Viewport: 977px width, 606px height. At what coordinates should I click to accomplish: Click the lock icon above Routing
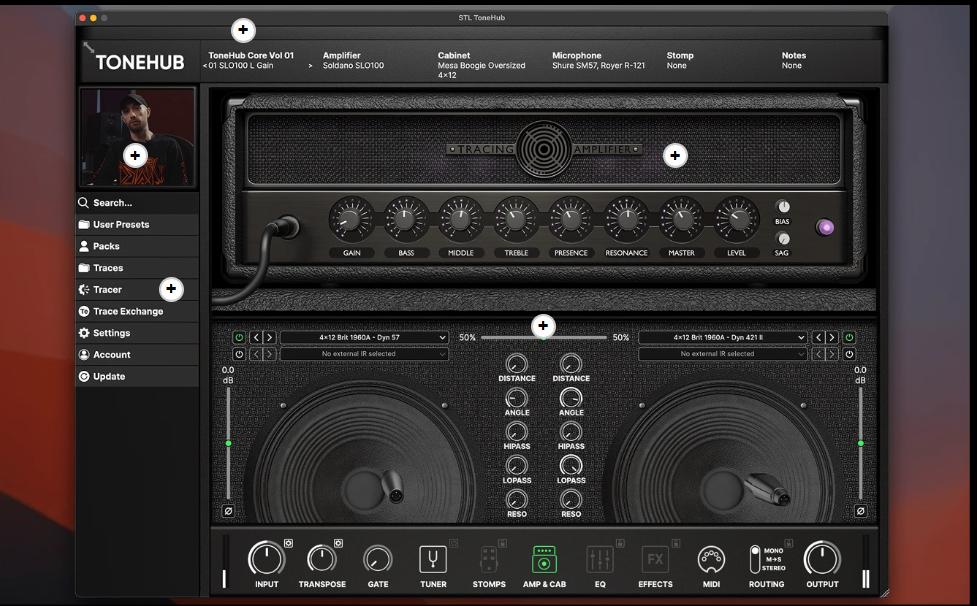click(x=789, y=543)
